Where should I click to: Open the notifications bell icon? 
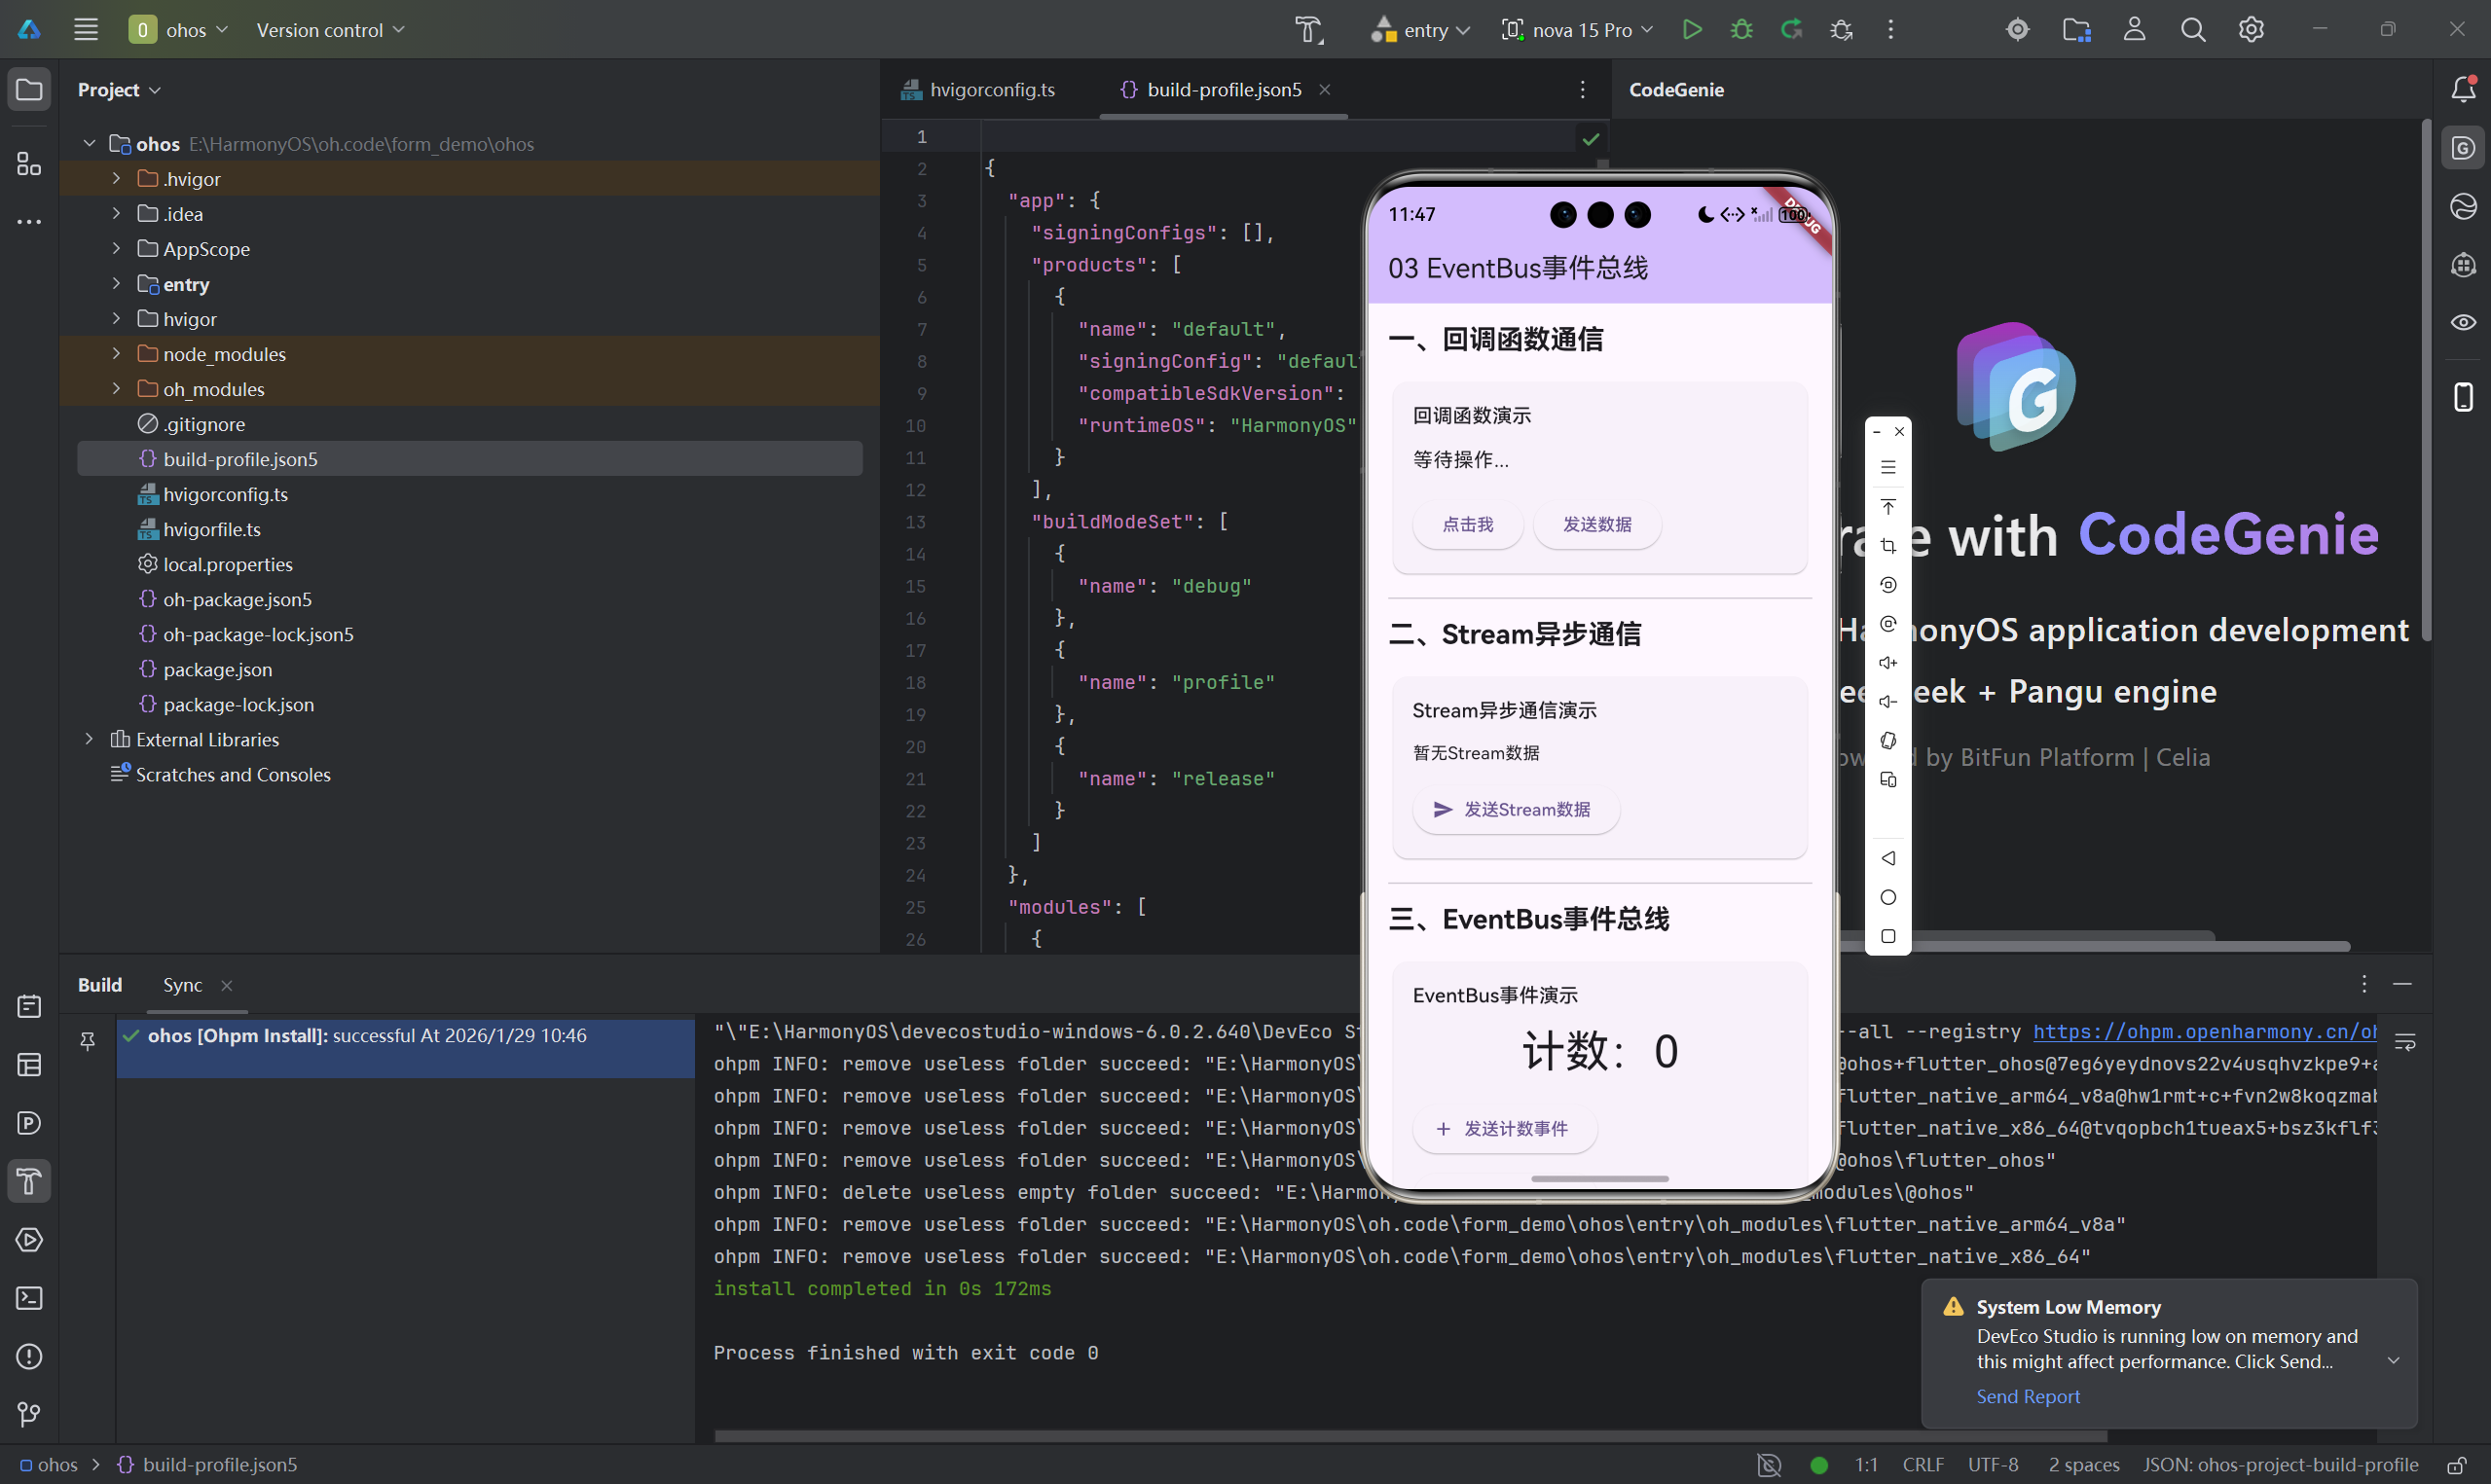[2462, 90]
